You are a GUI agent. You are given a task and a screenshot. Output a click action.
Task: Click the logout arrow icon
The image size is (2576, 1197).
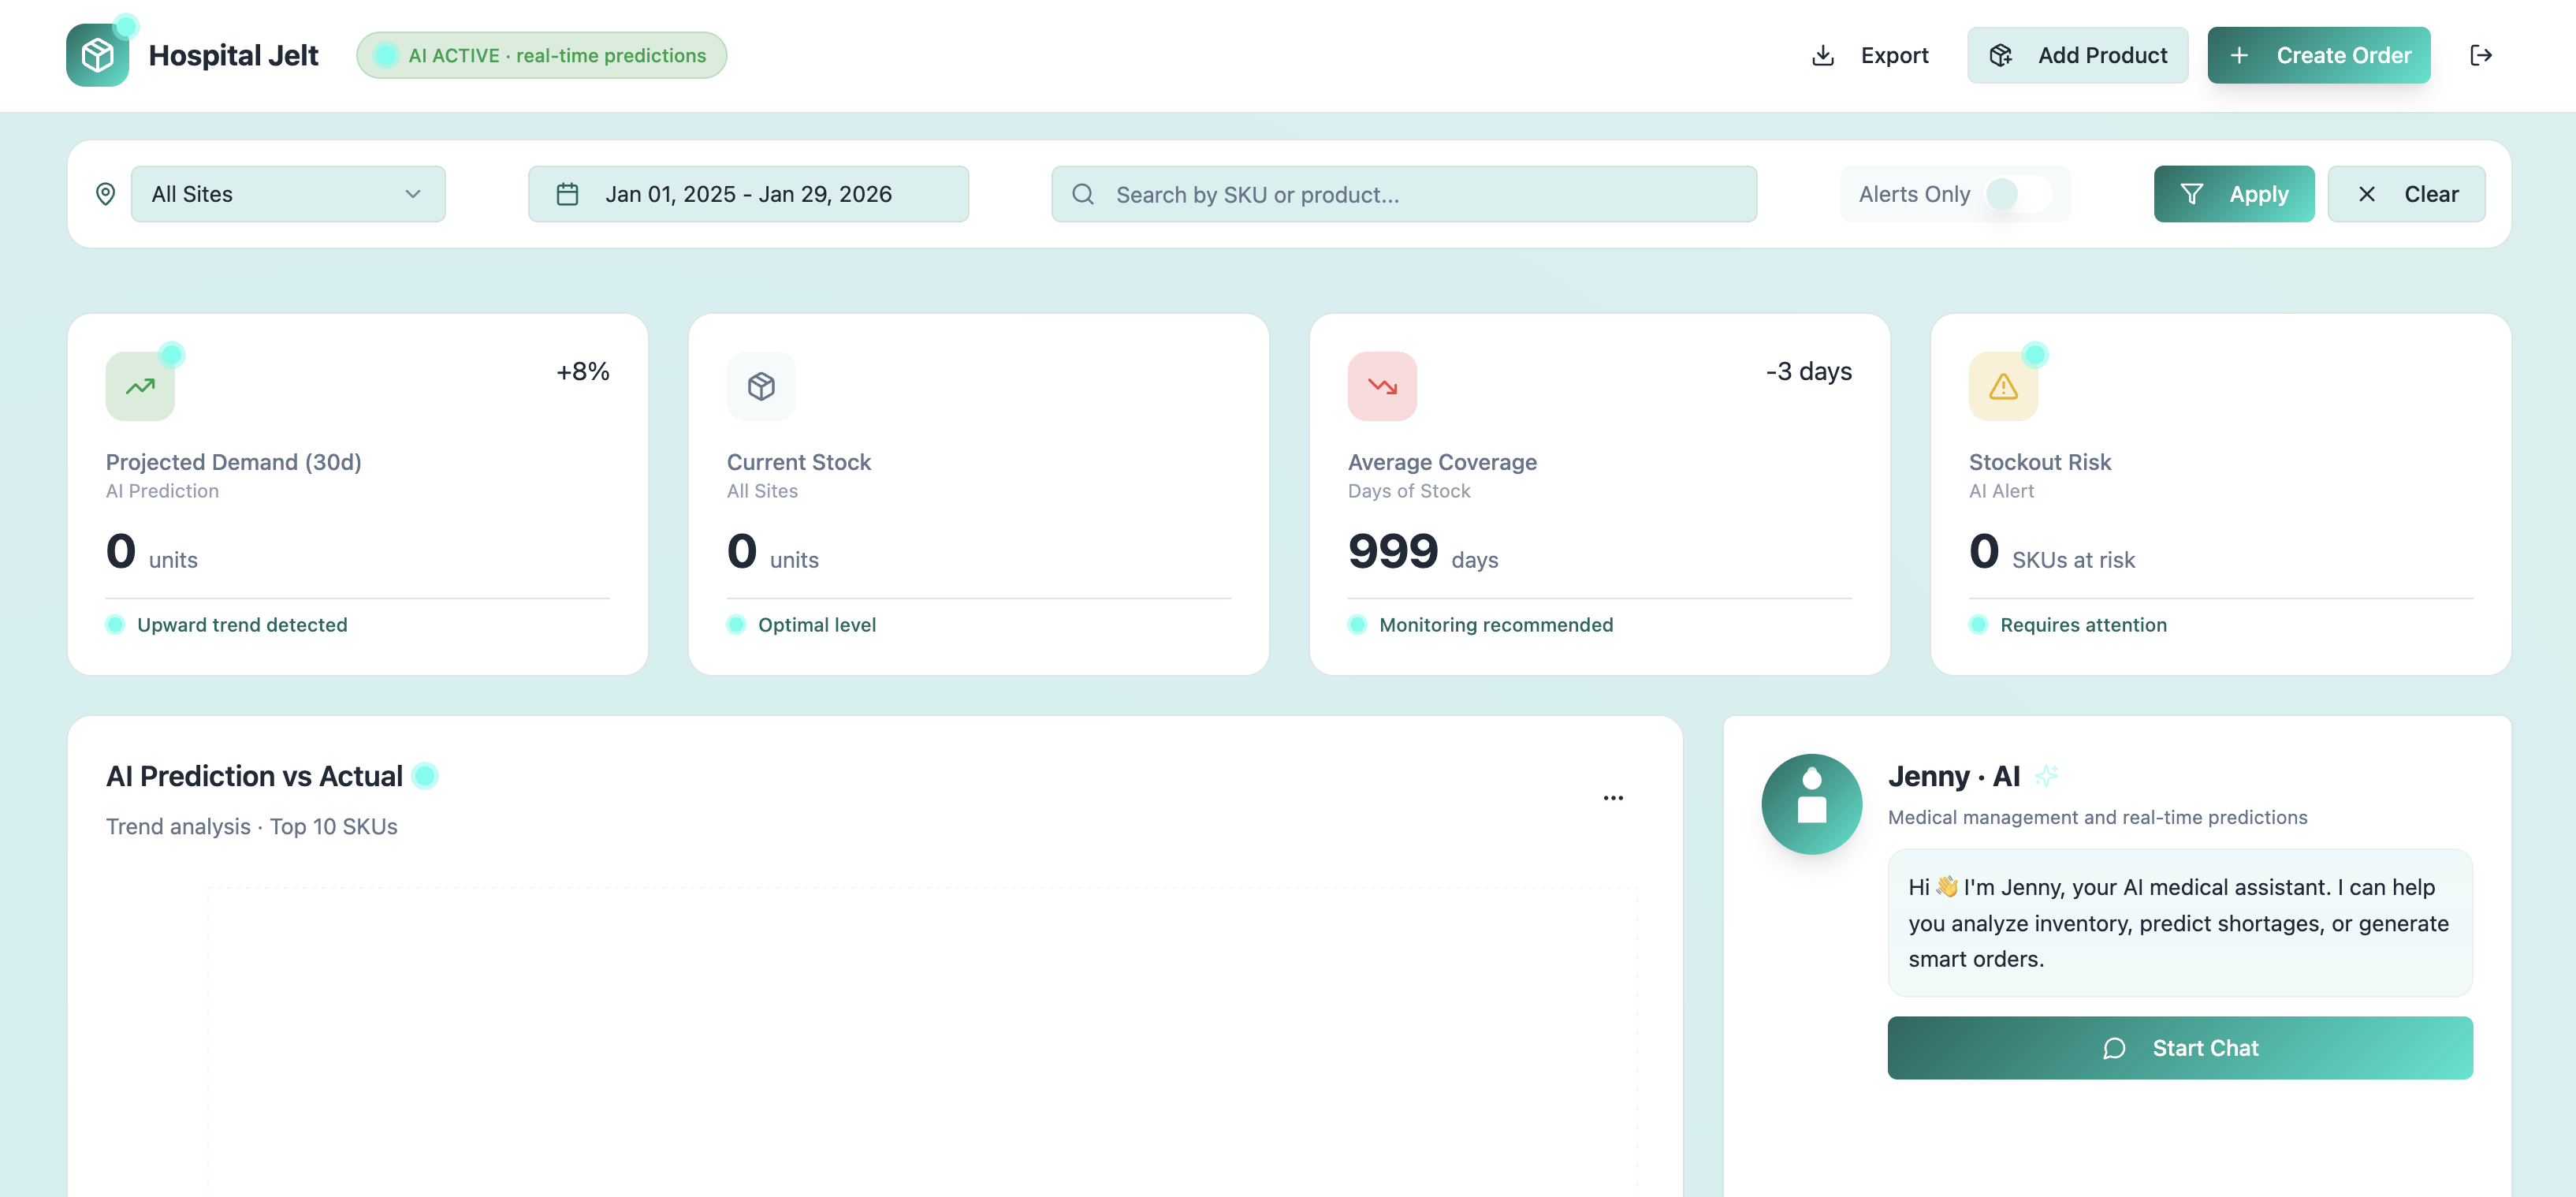coord(2480,55)
